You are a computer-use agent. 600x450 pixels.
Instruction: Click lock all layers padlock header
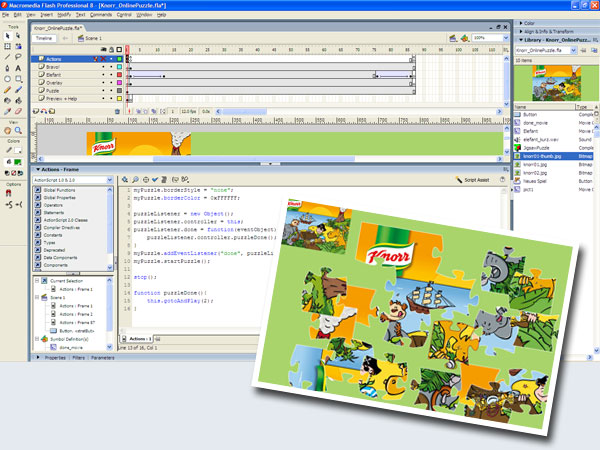[111, 50]
